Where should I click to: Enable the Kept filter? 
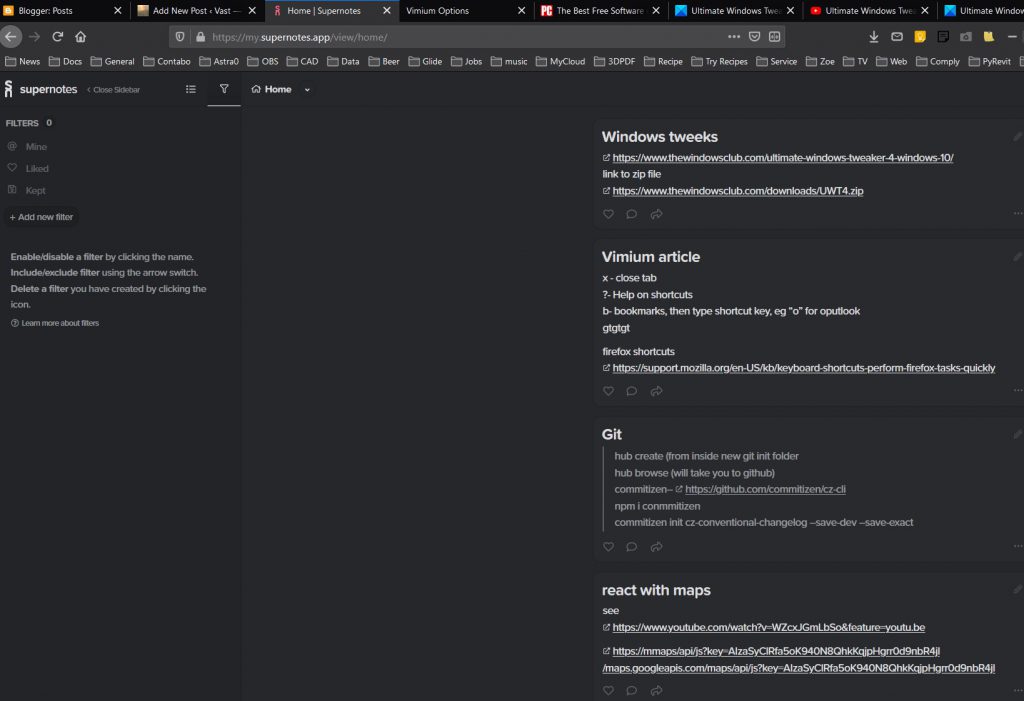[35, 191]
